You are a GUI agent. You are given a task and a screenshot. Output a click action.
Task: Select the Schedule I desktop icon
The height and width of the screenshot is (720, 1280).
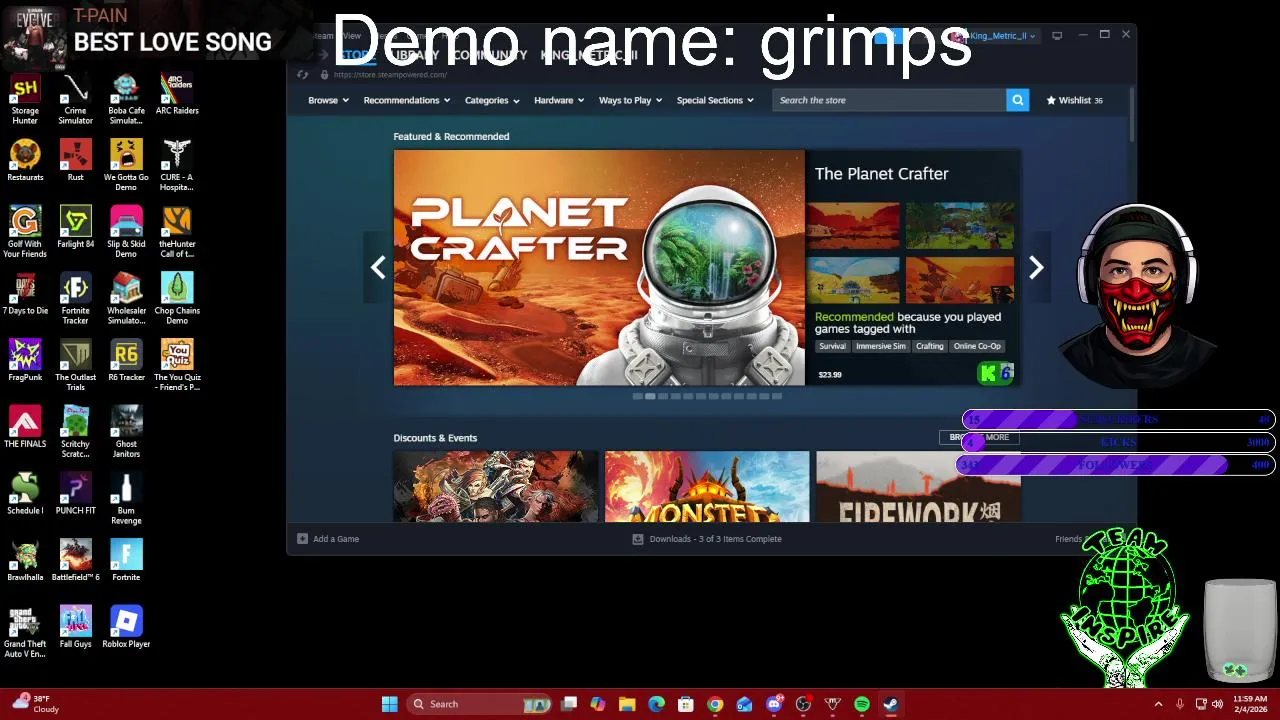[25, 494]
